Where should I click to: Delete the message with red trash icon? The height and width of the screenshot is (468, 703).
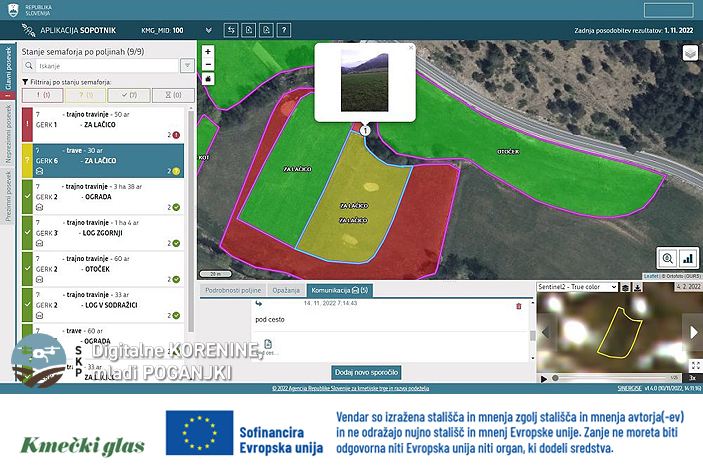(519, 306)
